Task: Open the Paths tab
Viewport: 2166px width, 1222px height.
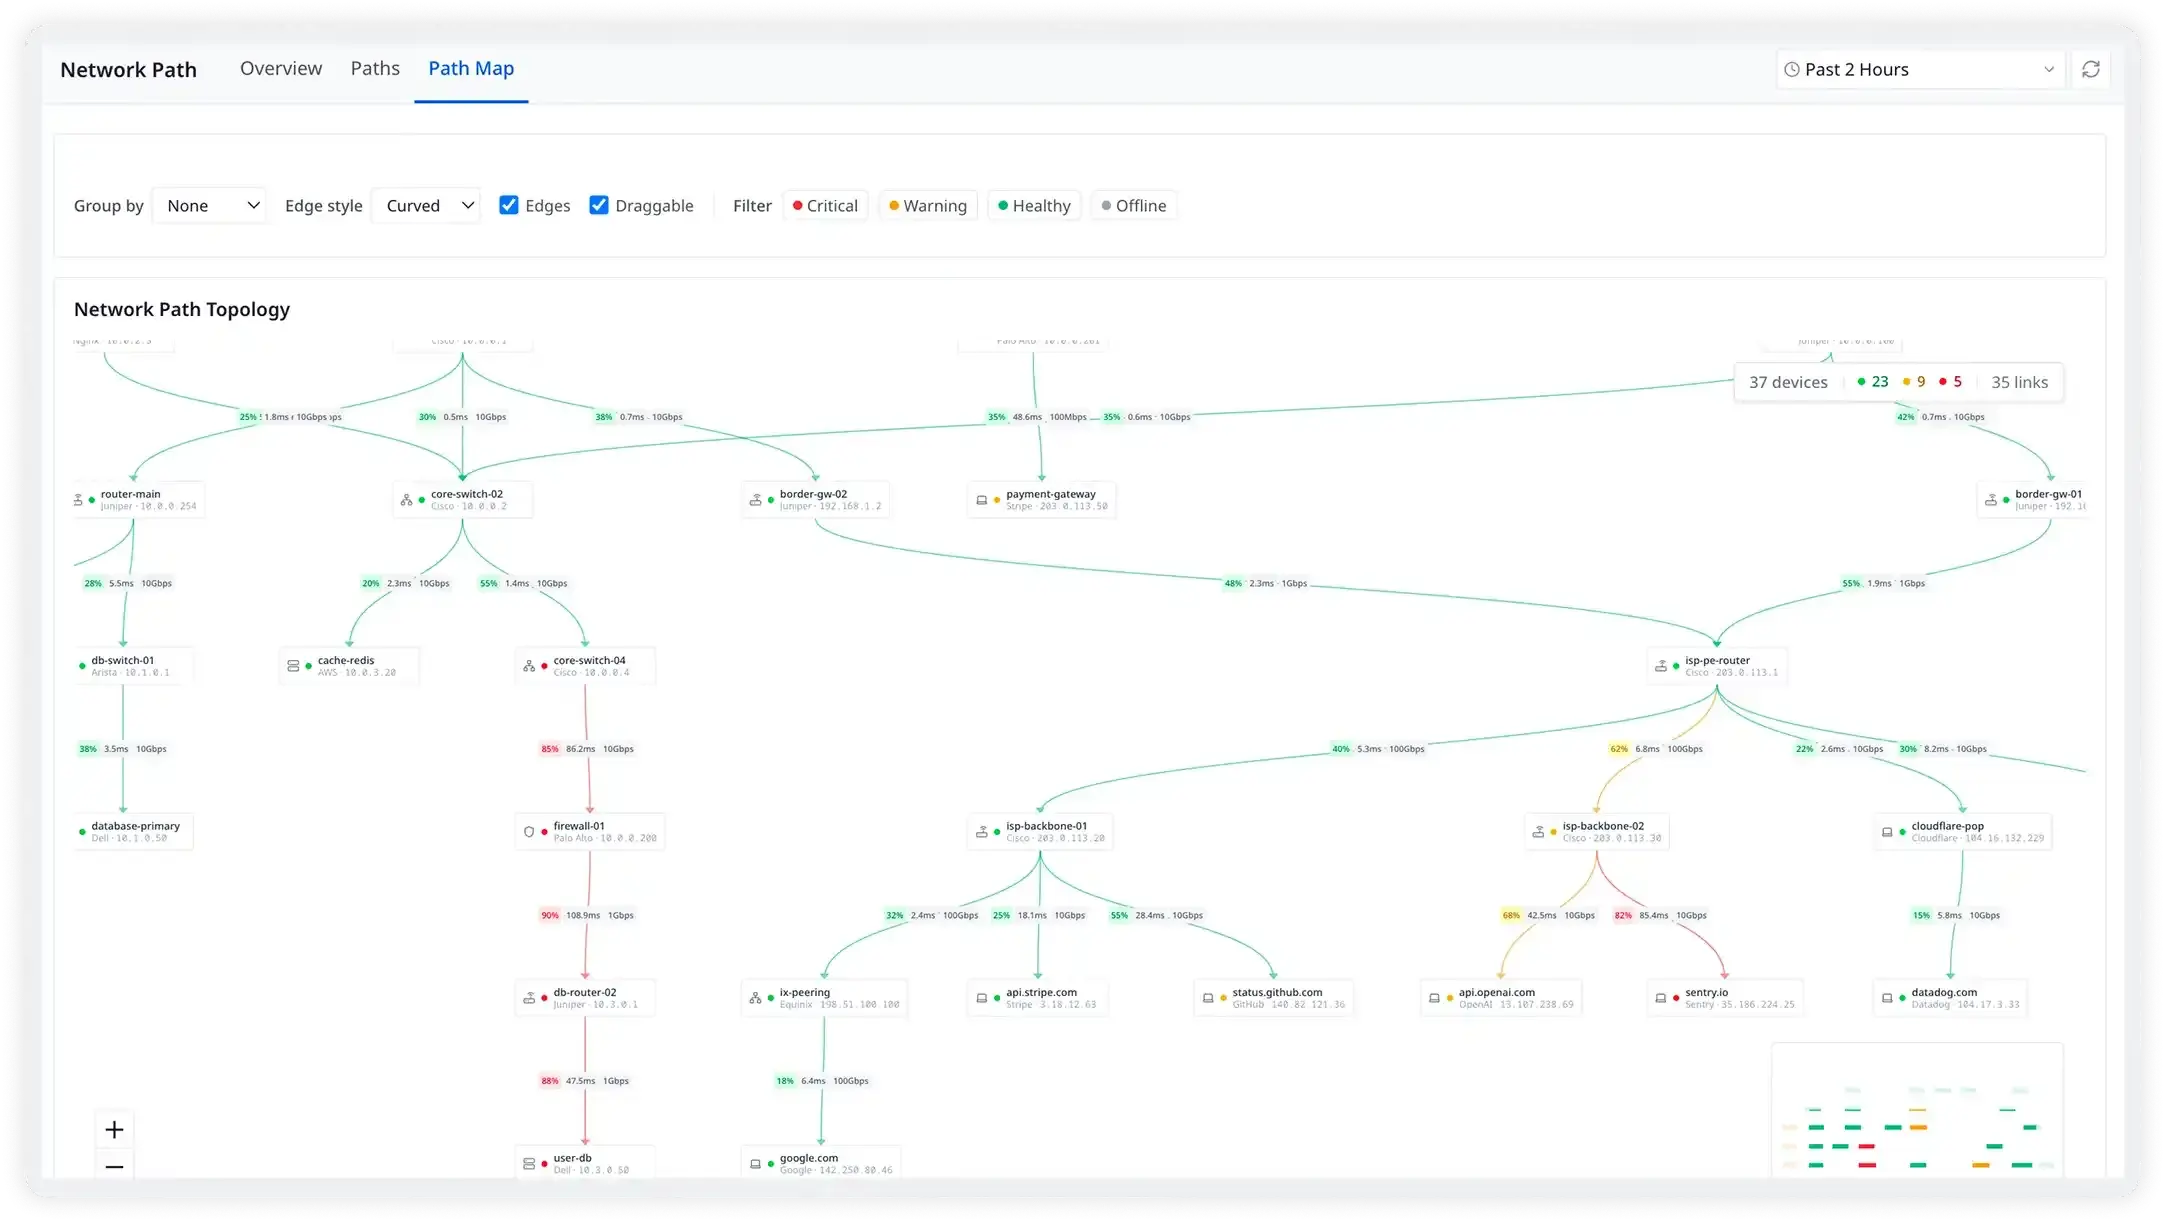Action: click(x=375, y=68)
